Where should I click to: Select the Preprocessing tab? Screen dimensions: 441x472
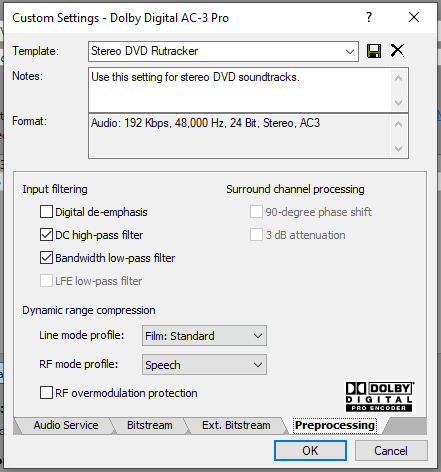[335, 425]
